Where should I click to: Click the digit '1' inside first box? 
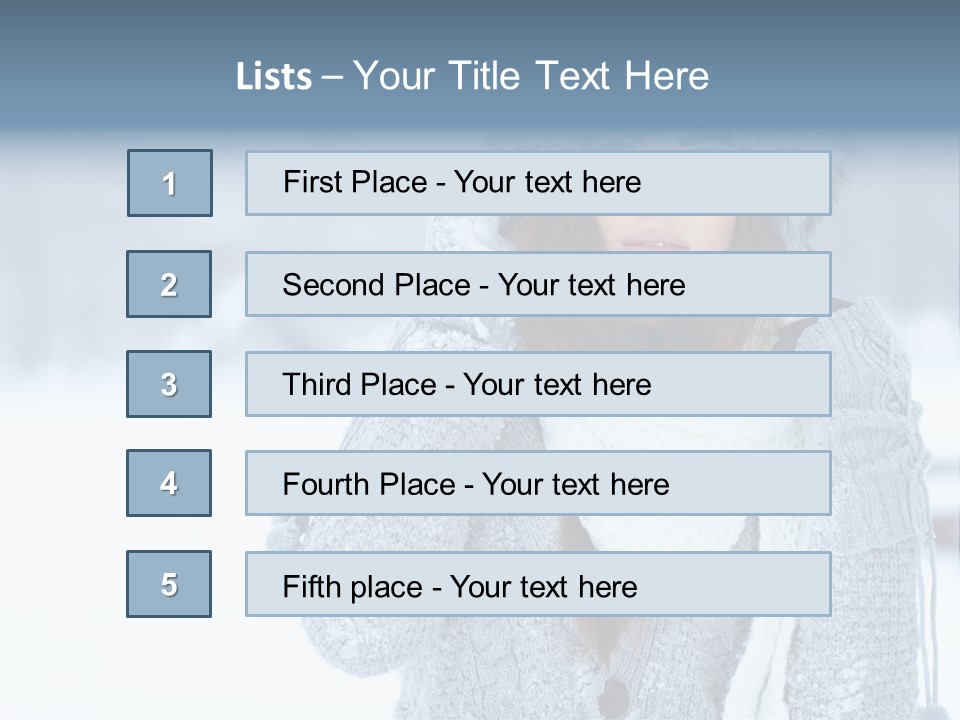(169, 184)
